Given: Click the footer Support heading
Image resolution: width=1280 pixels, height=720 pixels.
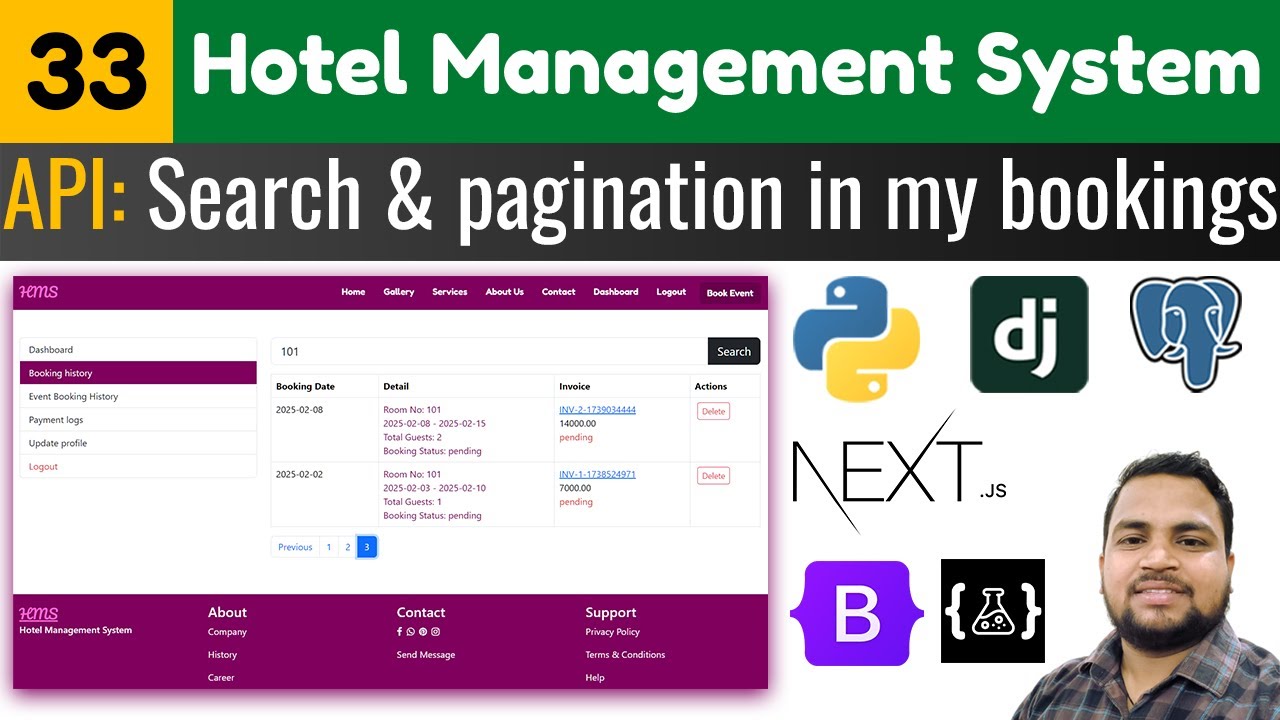Looking at the screenshot, I should [x=611, y=612].
